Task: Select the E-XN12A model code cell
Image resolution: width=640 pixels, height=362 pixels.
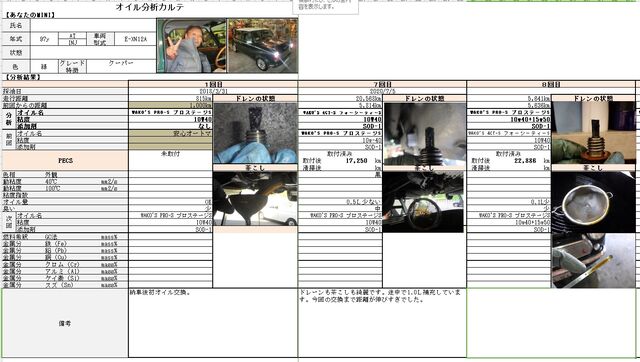Action: coord(135,39)
